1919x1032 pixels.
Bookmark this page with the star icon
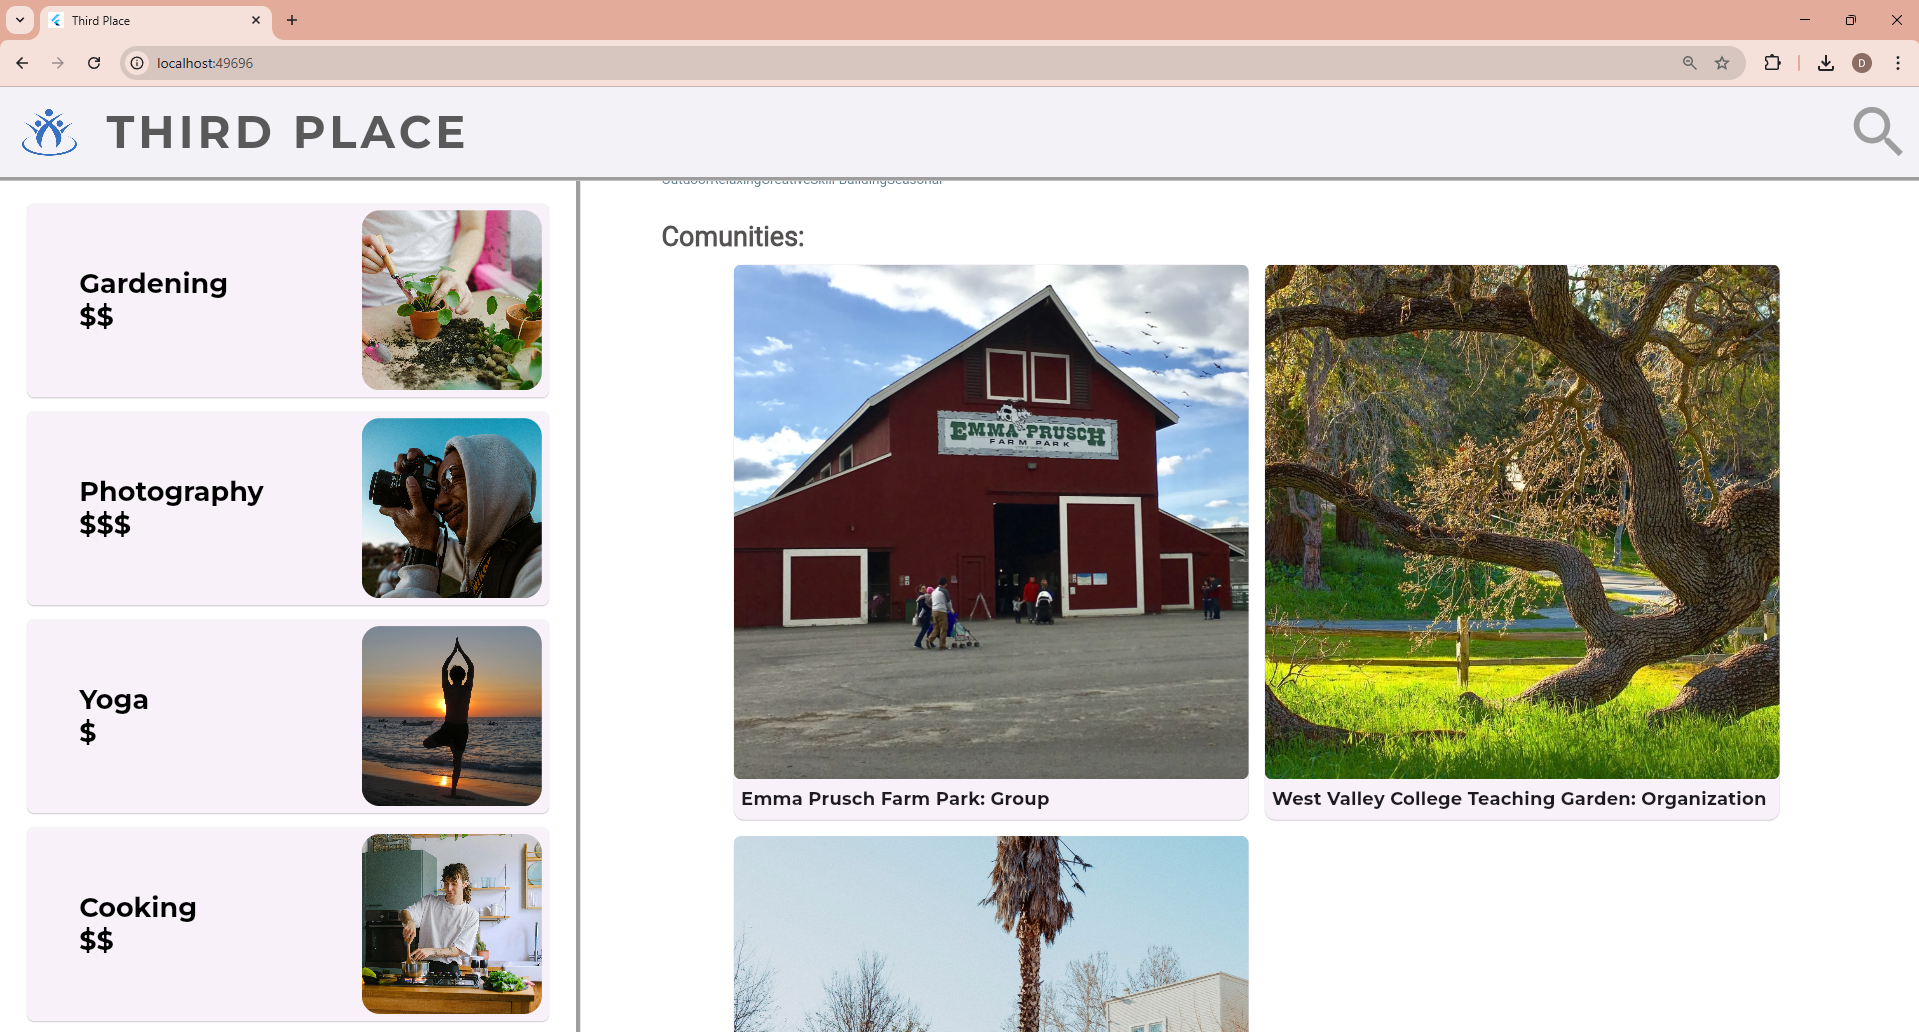(x=1722, y=63)
